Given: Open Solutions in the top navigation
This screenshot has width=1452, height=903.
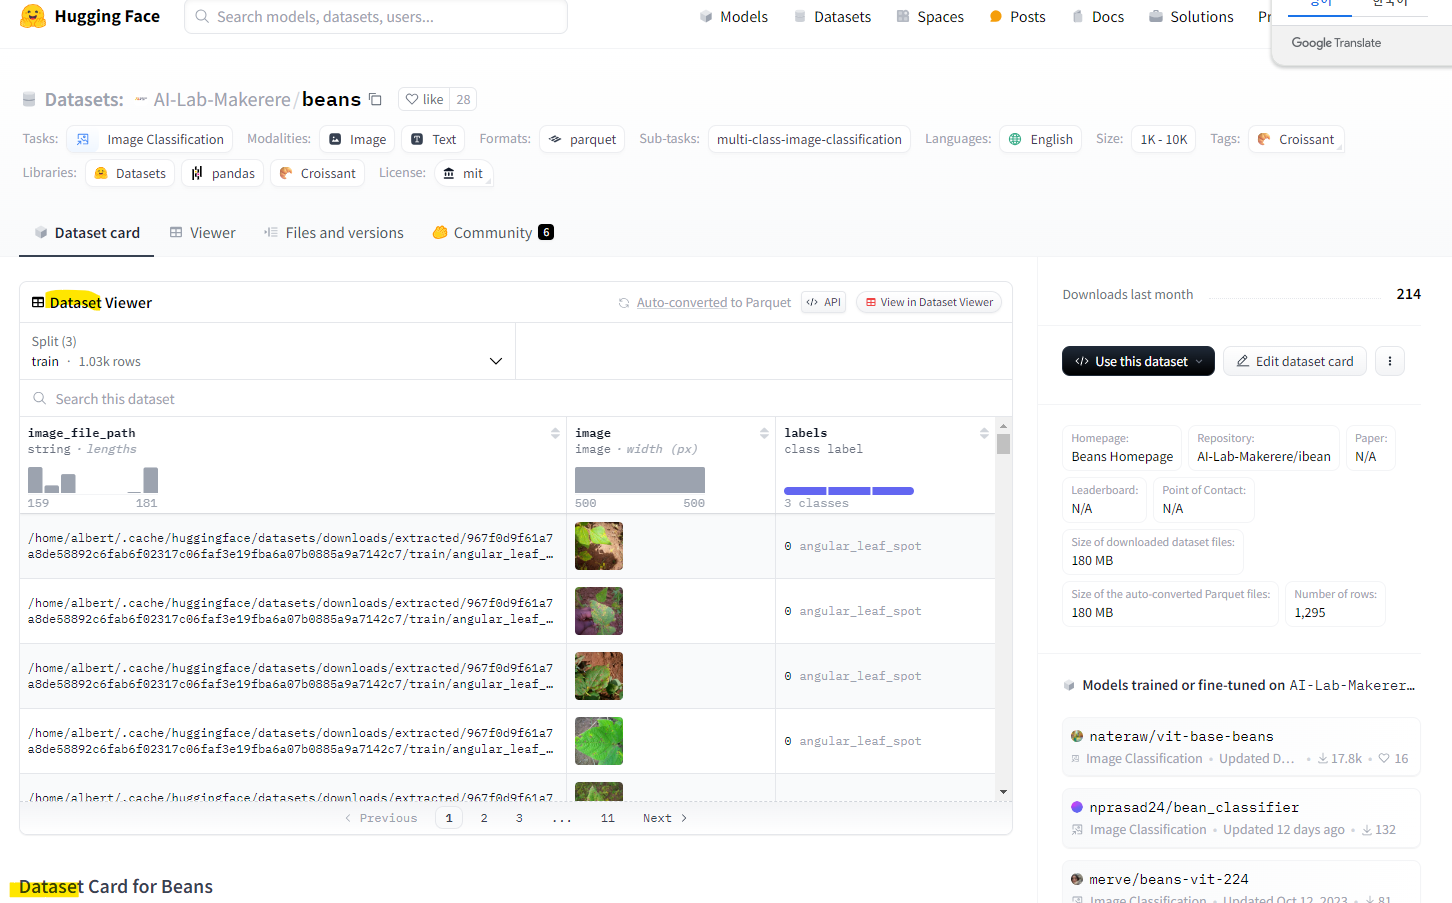Looking at the screenshot, I should click(1191, 17).
